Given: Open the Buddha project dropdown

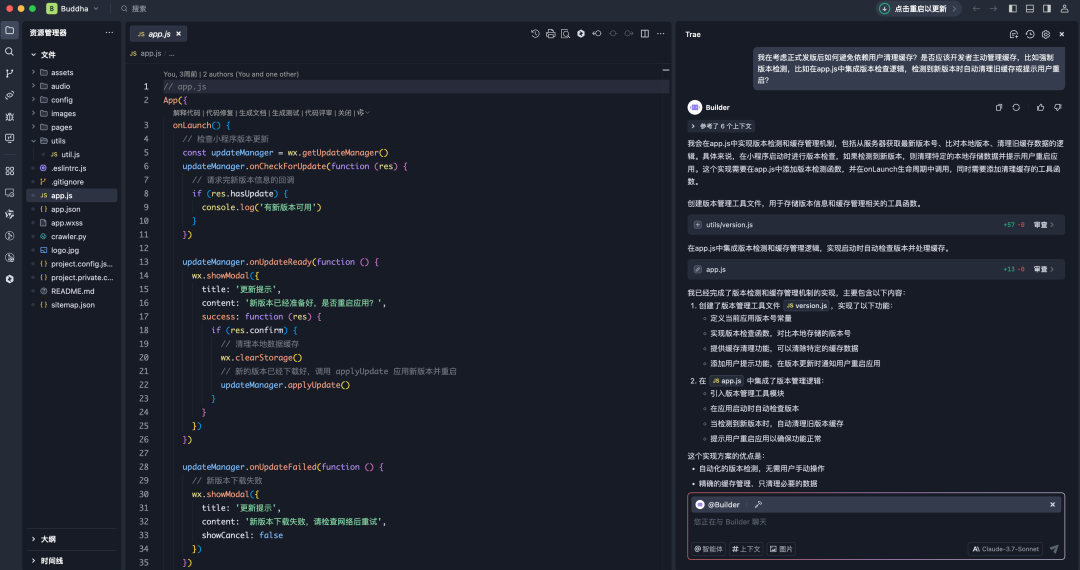Looking at the screenshot, I should click(73, 9).
